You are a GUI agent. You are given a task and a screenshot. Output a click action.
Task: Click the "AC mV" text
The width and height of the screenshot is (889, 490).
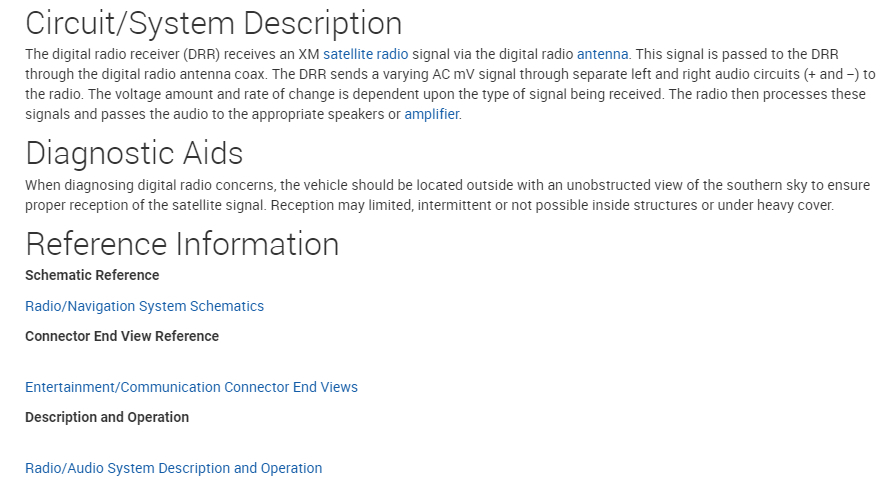click(x=435, y=74)
